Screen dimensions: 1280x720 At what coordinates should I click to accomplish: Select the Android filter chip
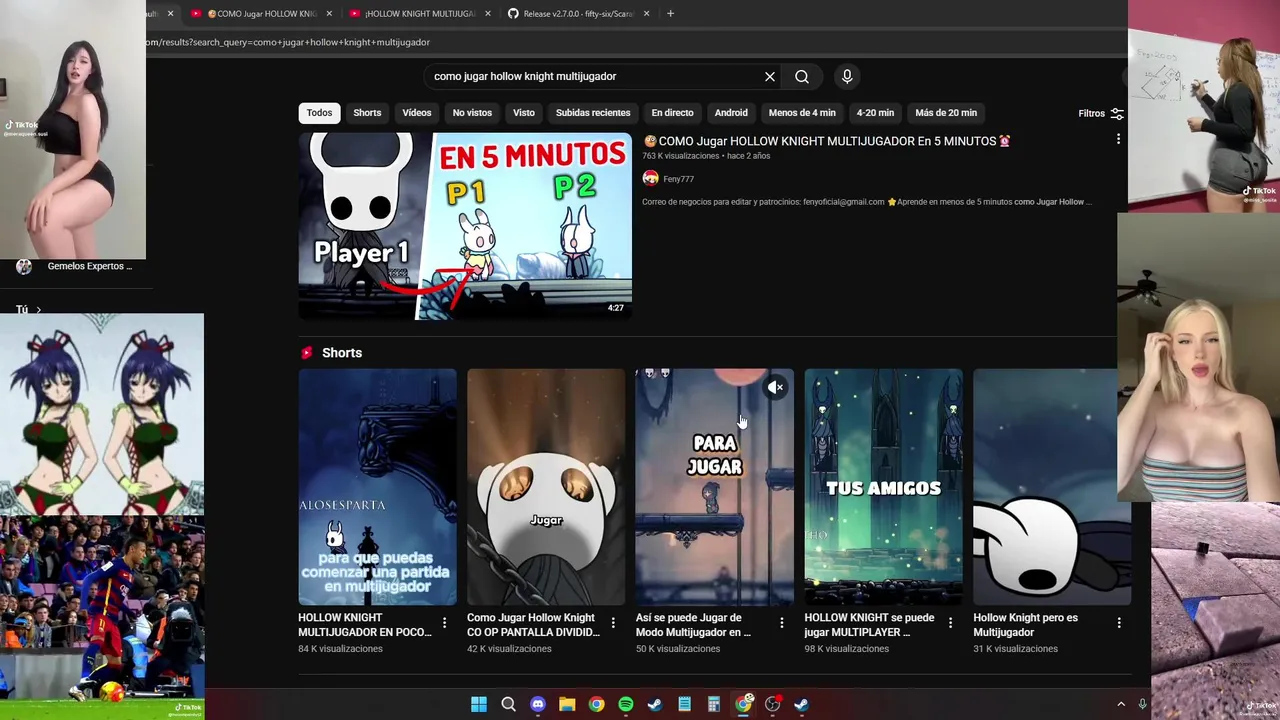pos(731,113)
